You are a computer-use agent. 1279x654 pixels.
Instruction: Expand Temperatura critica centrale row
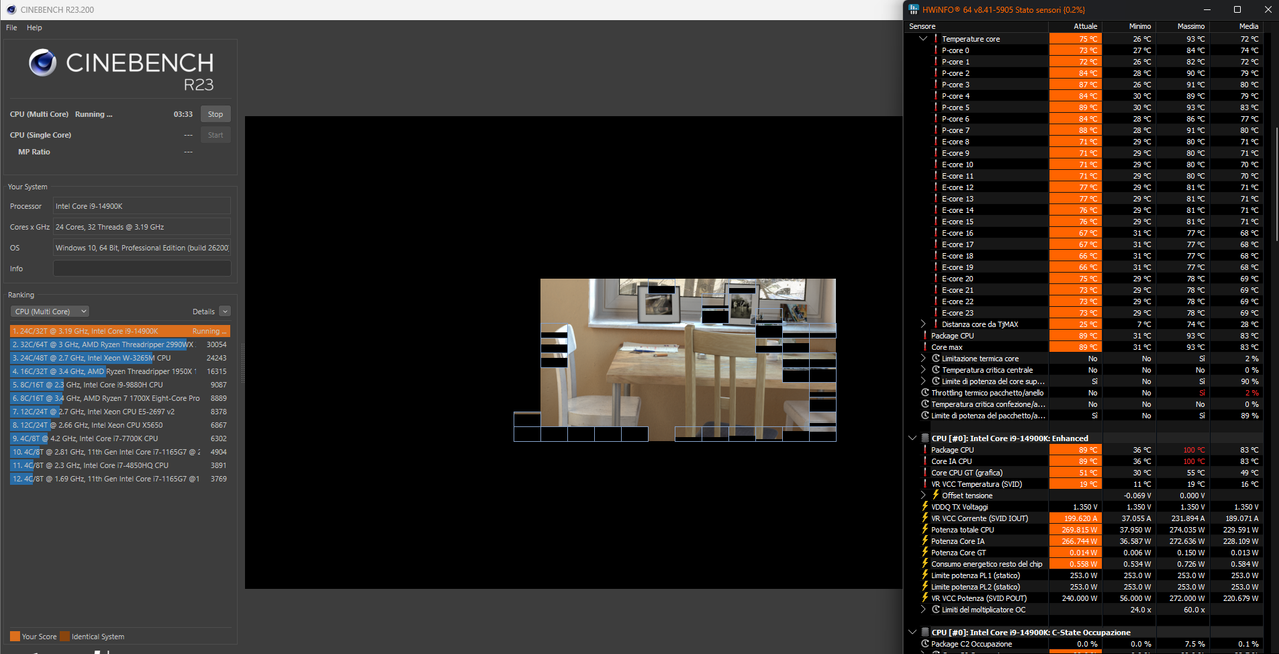click(923, 370)
